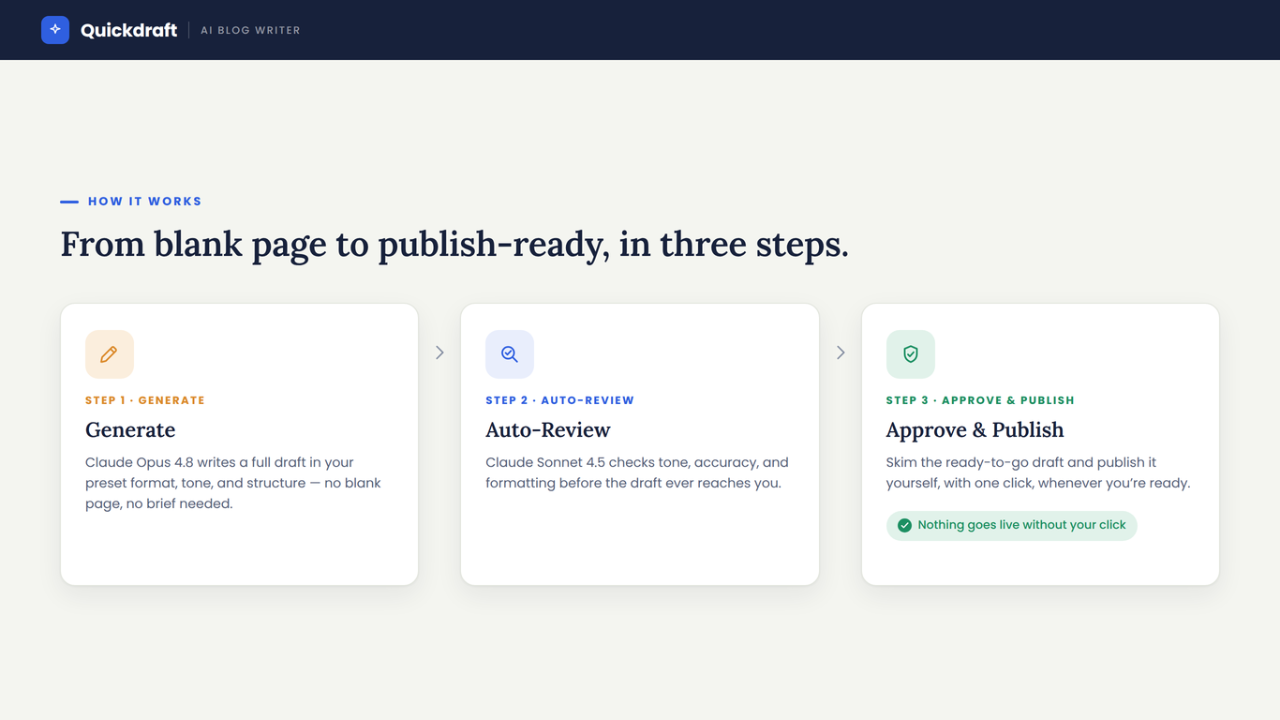Image resolution: width=1280 pixels, height=720 pixels.
Task: Click the orange pencil Generate icon
Action: point(109,354)
